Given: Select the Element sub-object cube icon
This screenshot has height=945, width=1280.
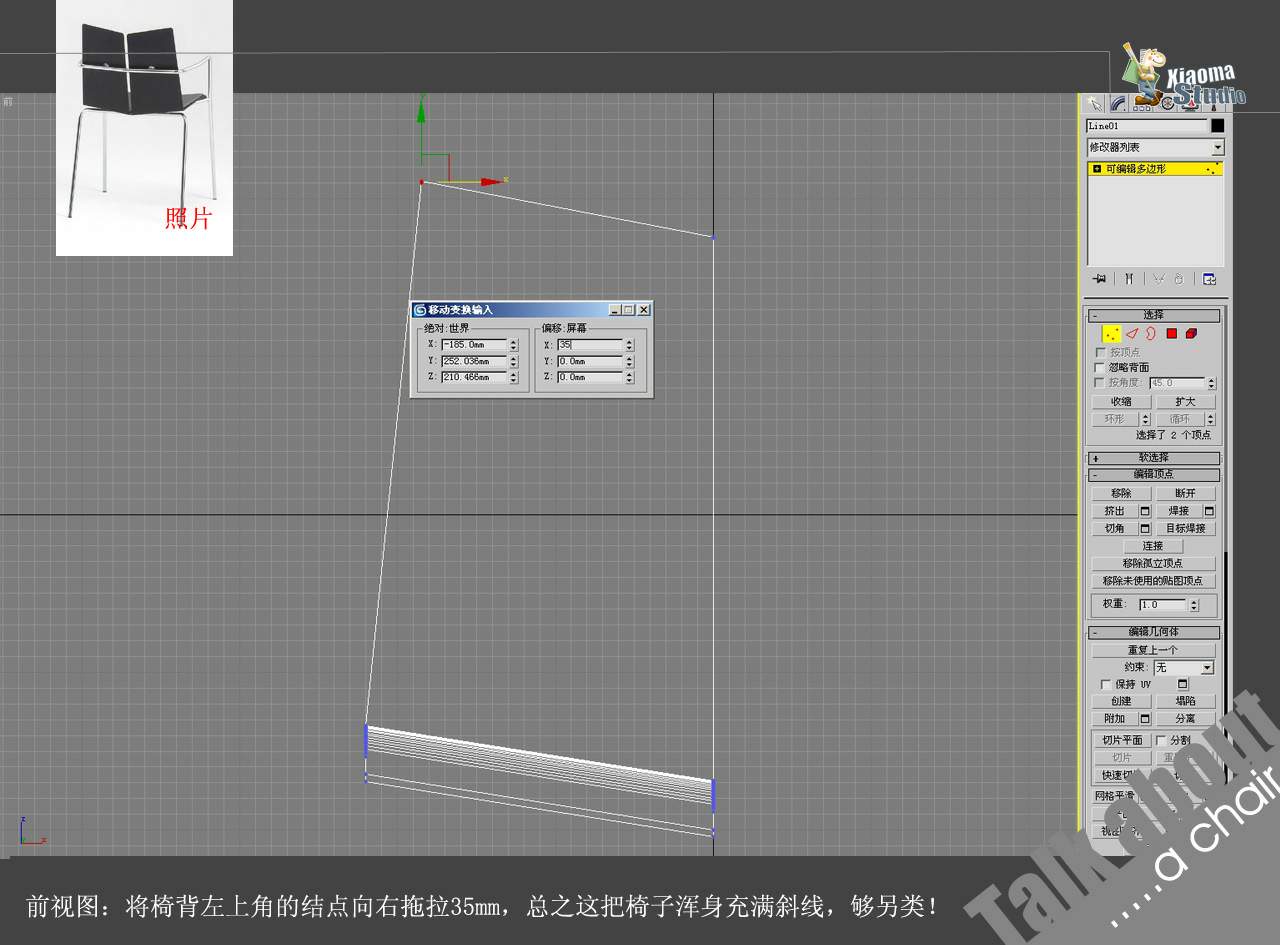Looking at the screenshot, I should [1191, 334].
